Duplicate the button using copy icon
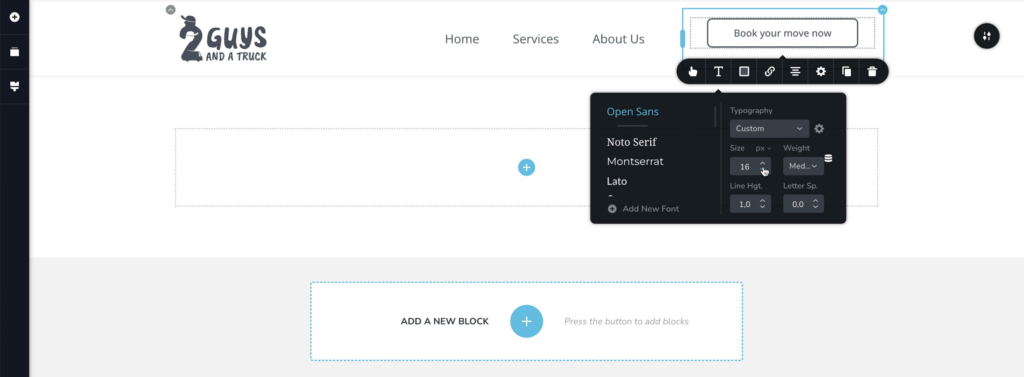1024x377 pixels. pos(846,72)
